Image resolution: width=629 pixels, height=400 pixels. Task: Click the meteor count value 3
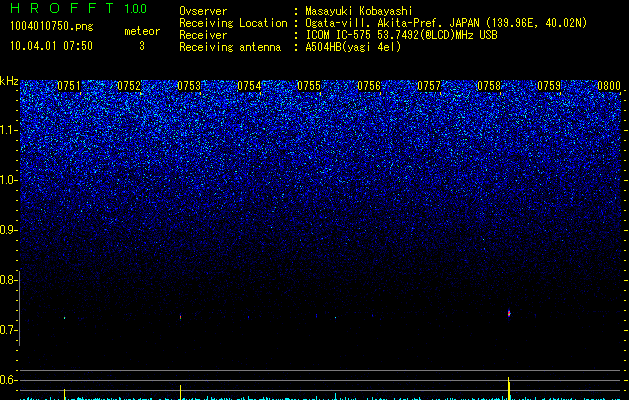tap(142, 46)
